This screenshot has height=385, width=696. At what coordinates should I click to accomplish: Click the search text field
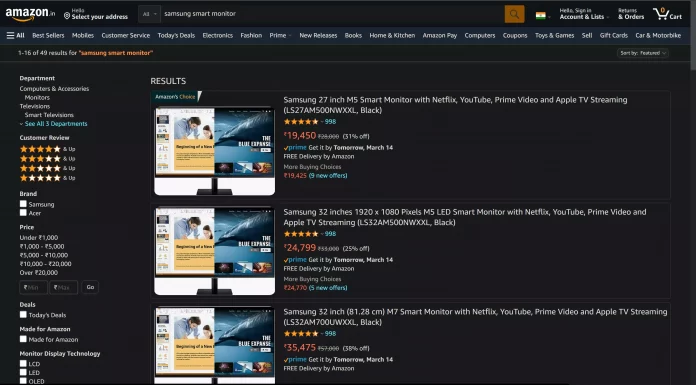[332, 14]
